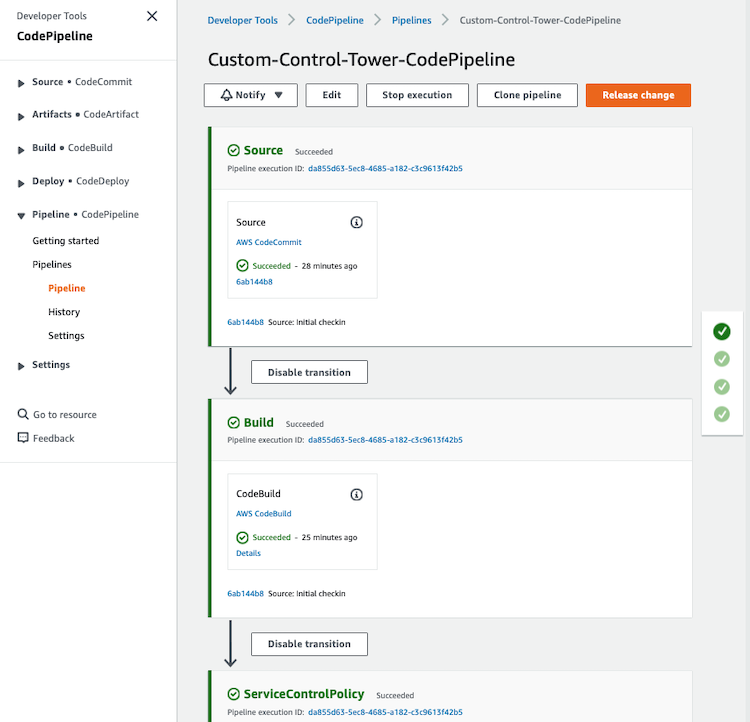This screenshot has height=722, width=750.
Task: Click the Source stage heading text
Action: 263,150
